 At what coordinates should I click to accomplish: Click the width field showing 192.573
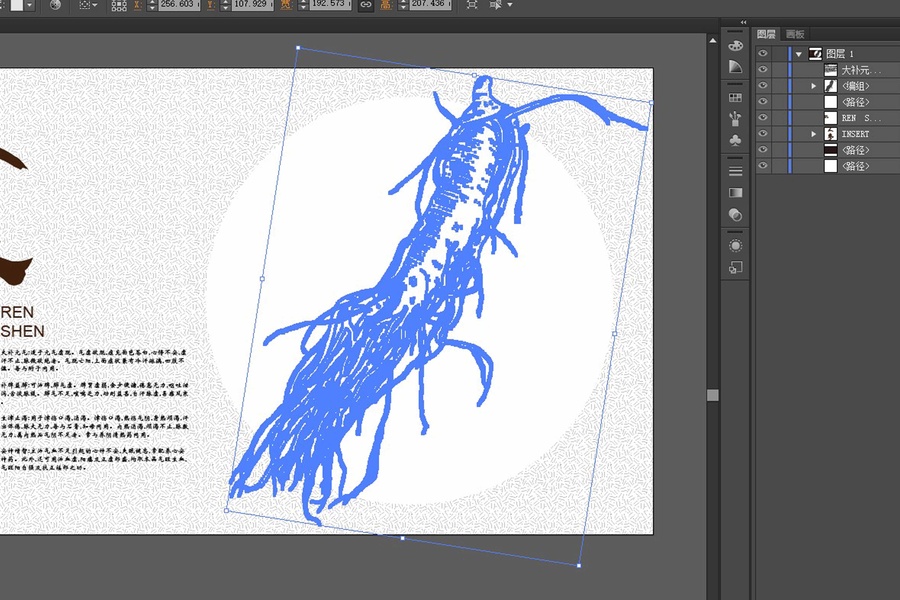click(x=330, y=4)
